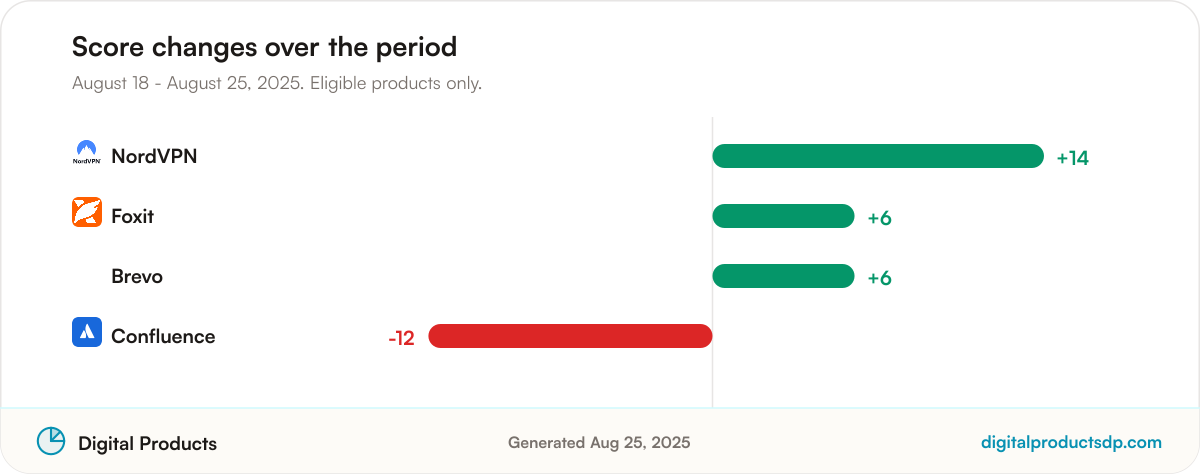Click the orange Foxit logo icon

87,212
